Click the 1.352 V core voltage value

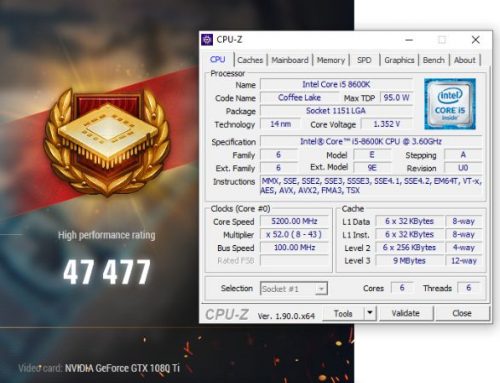click(387, 124)
